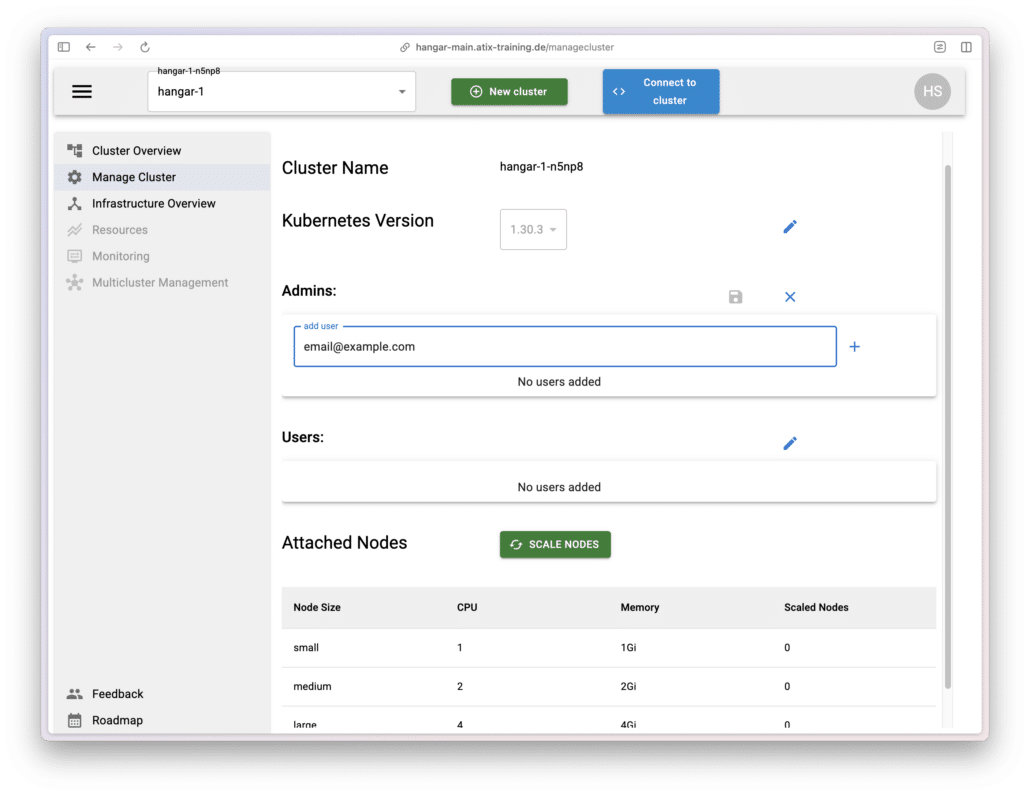Click the plus icon to add user
Viewport: 1030px width, 795px height.
(x=854, y=347)
